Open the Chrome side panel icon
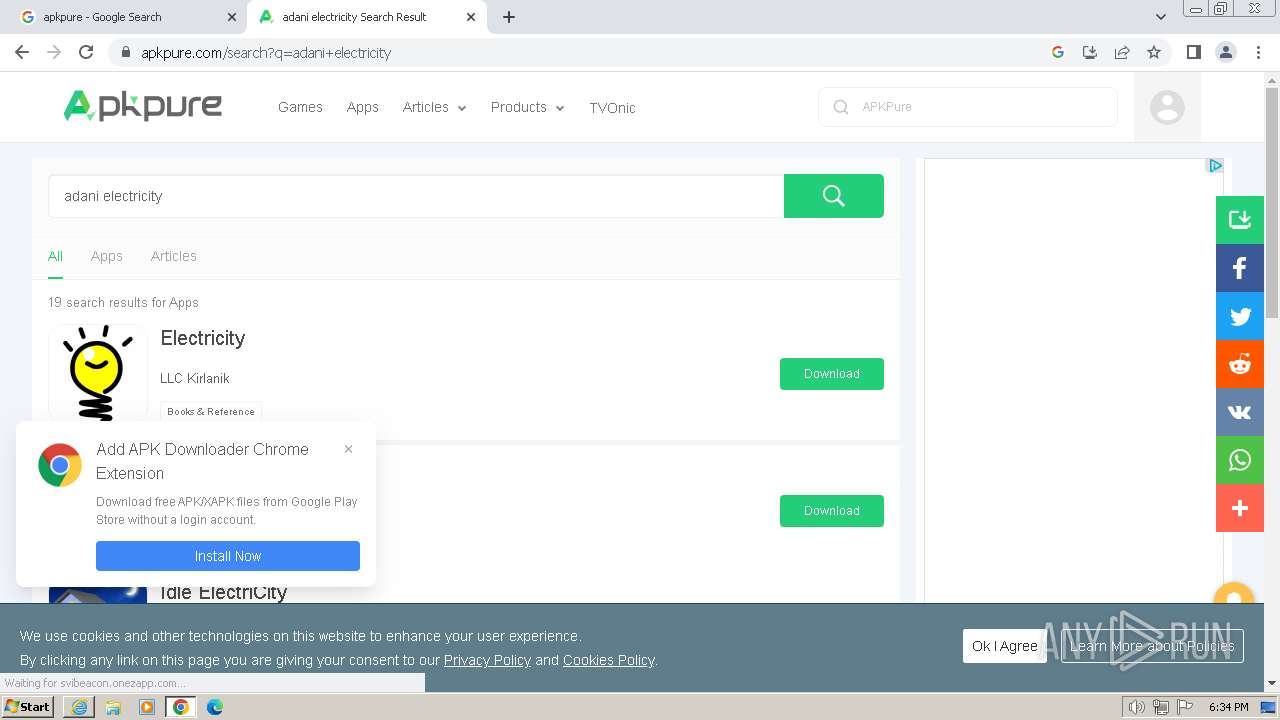The width and height of the screenshot is (1280, 720). 1193,52
